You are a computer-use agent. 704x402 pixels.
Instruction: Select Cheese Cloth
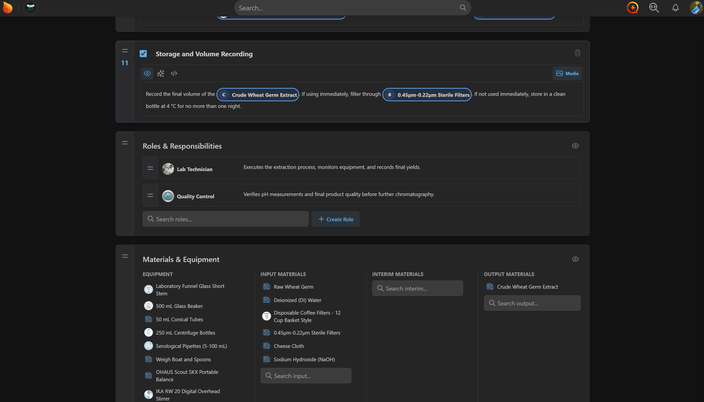(x=289, y=346)
